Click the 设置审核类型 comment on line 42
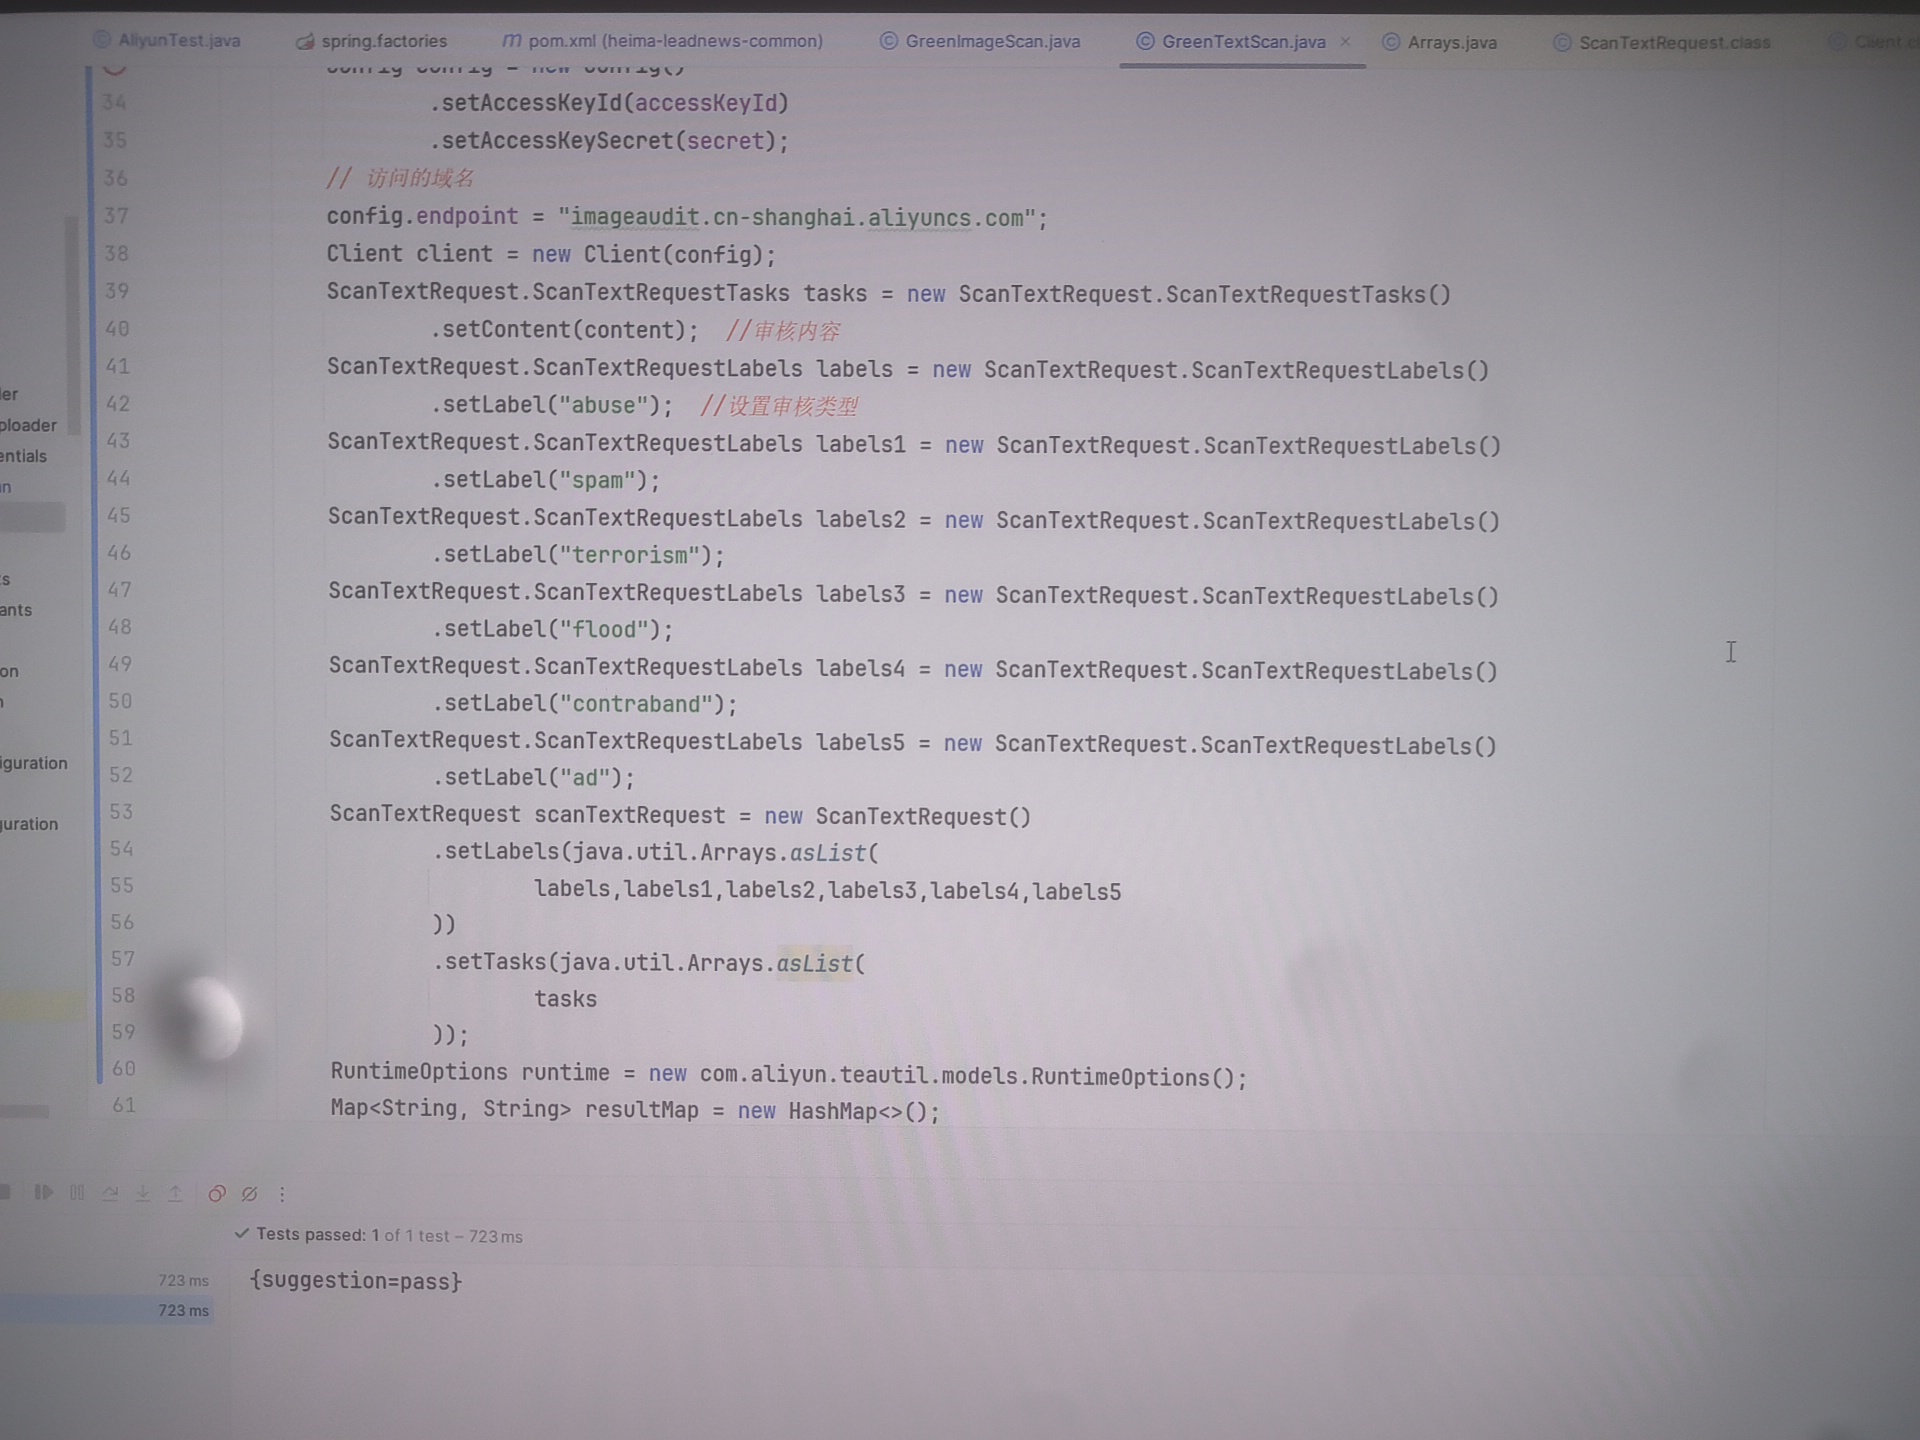 click(x=779, y=406)
